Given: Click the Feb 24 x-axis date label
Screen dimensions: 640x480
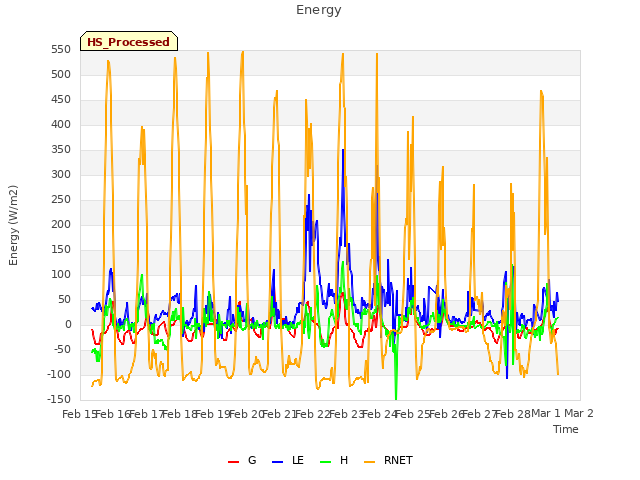Looking at the screenshot, I should pyautogui.click(x=380, y=414).
